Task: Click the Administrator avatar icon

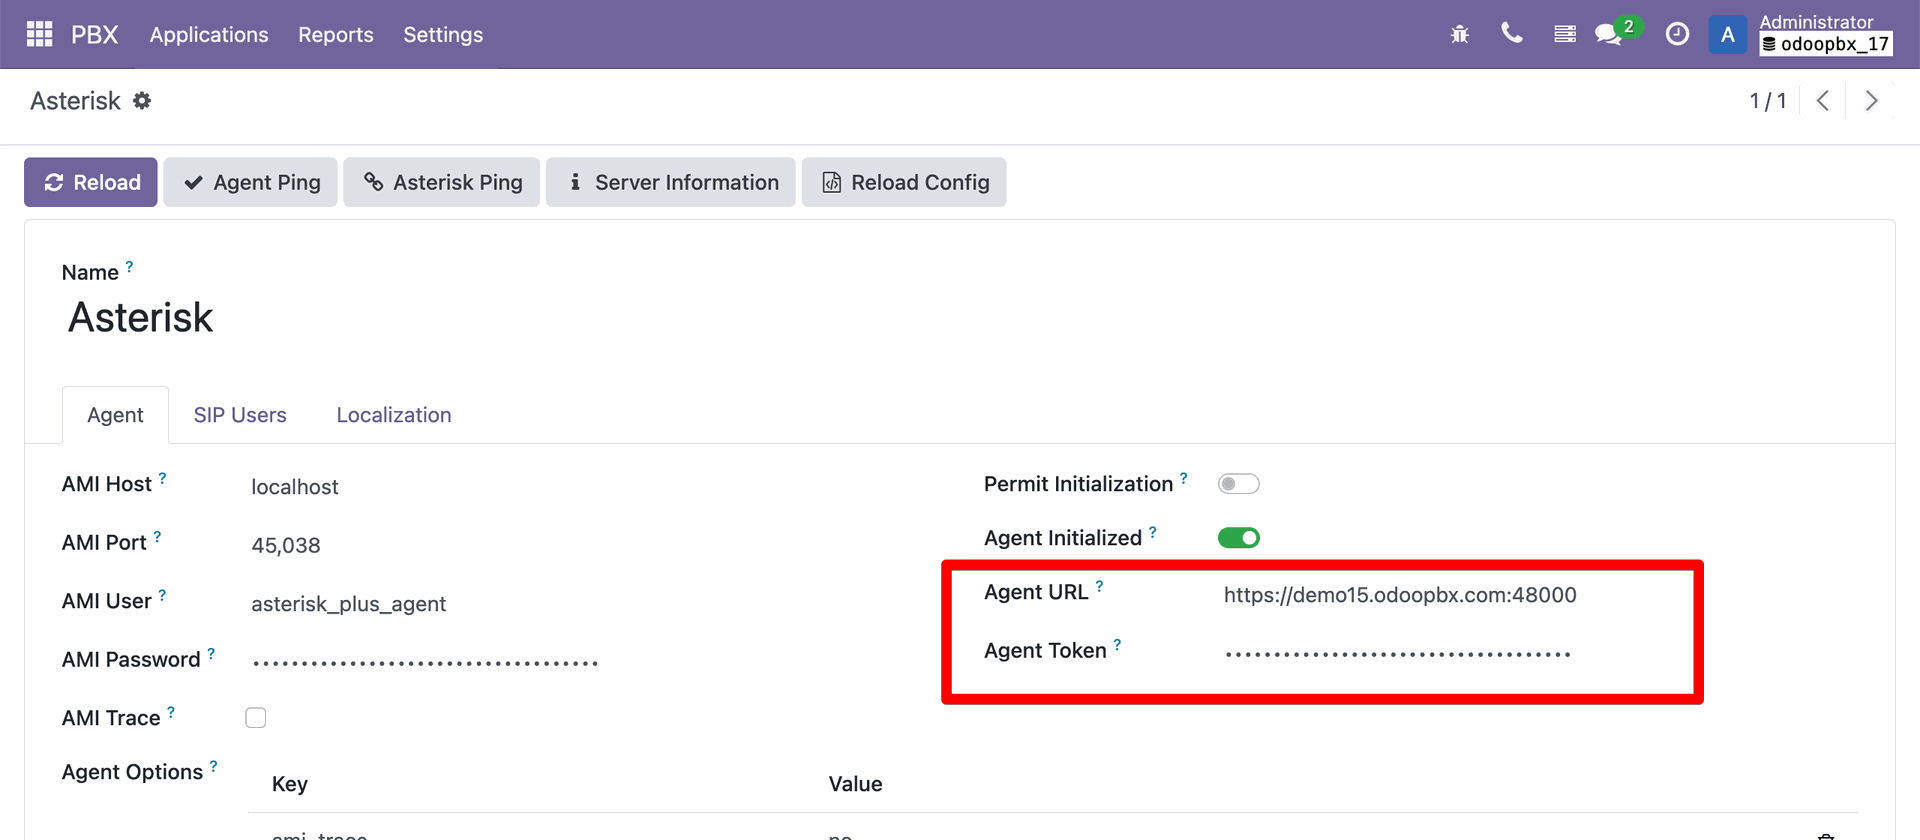Action: [x=1727, y=34]
